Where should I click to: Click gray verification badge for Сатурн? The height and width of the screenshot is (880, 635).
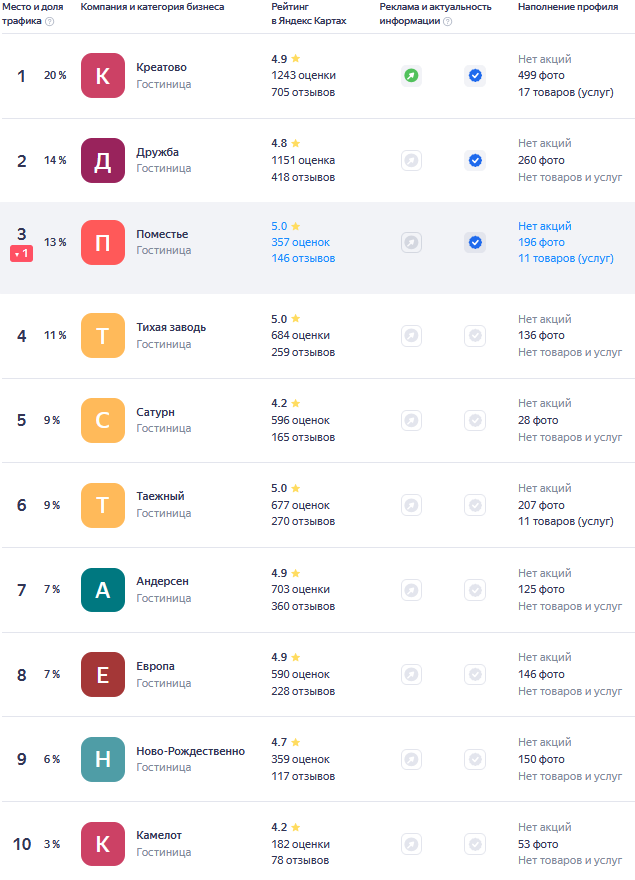[475, 420]
